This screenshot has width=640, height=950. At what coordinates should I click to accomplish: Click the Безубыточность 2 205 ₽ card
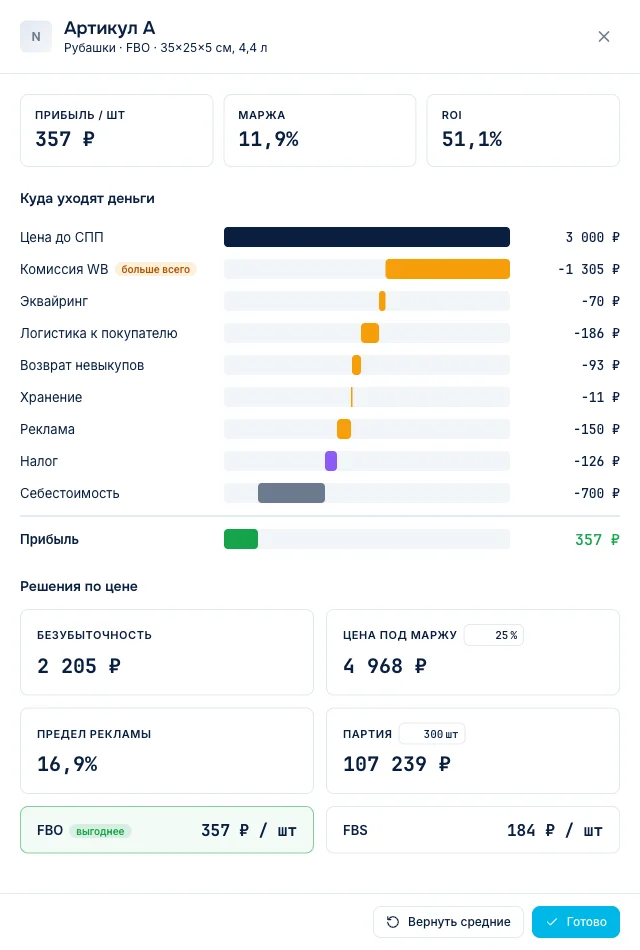167,652
